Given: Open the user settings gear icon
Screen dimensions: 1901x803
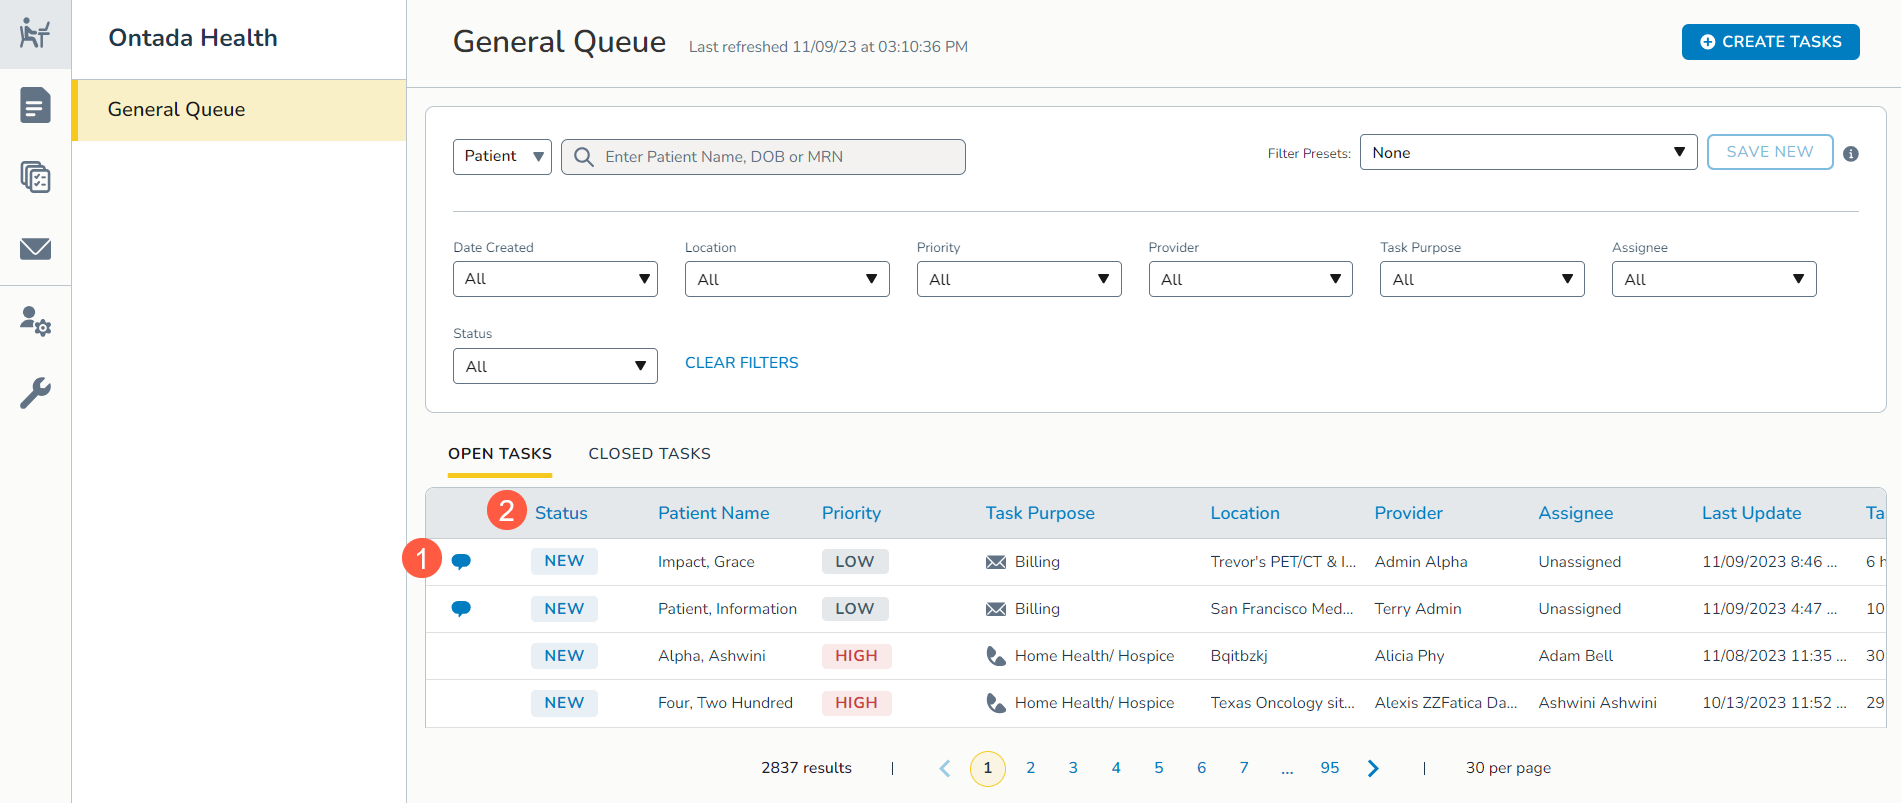Looking at the screenshot, I should (x=35, y=321).
